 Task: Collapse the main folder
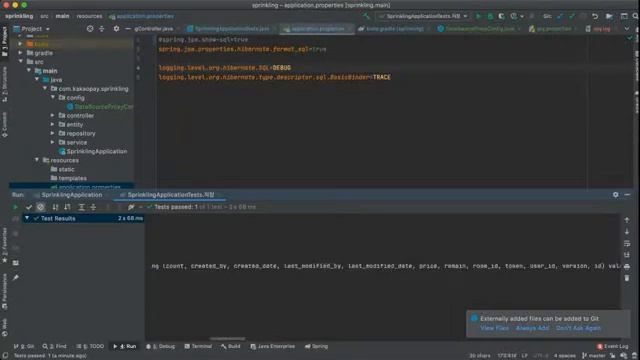29,71
